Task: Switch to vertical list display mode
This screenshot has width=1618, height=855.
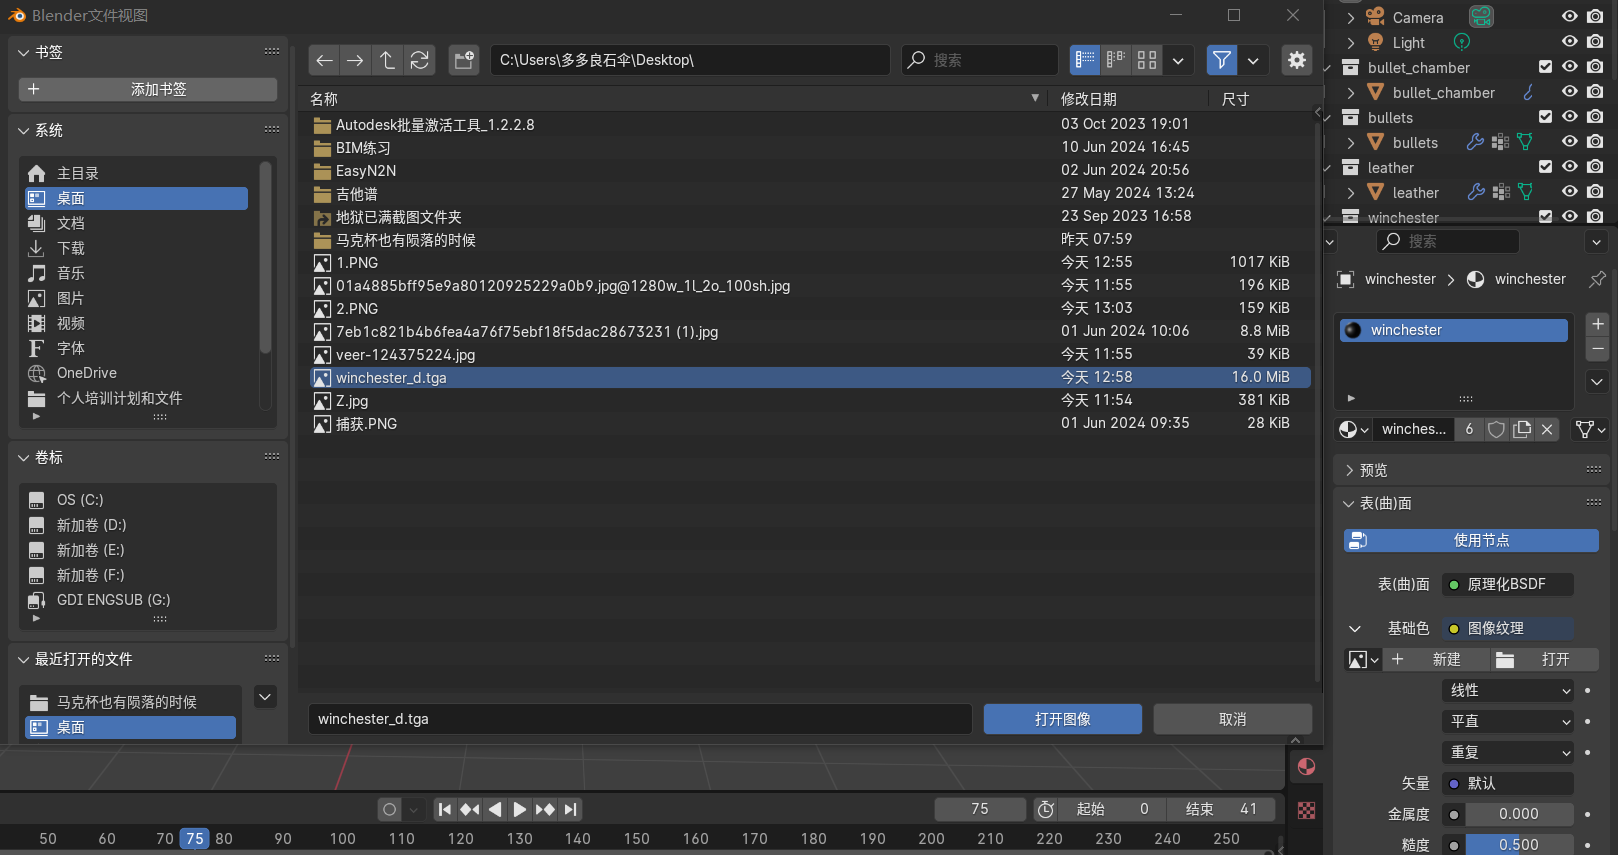Action: pyautogui.click(x=1085, y=60)
